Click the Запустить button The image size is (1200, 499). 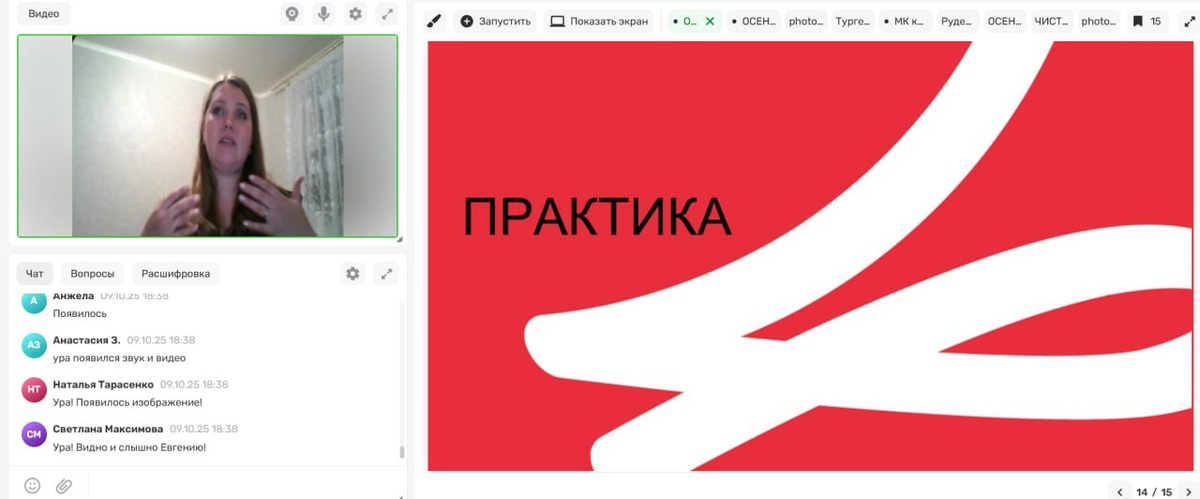coord(496,21)
